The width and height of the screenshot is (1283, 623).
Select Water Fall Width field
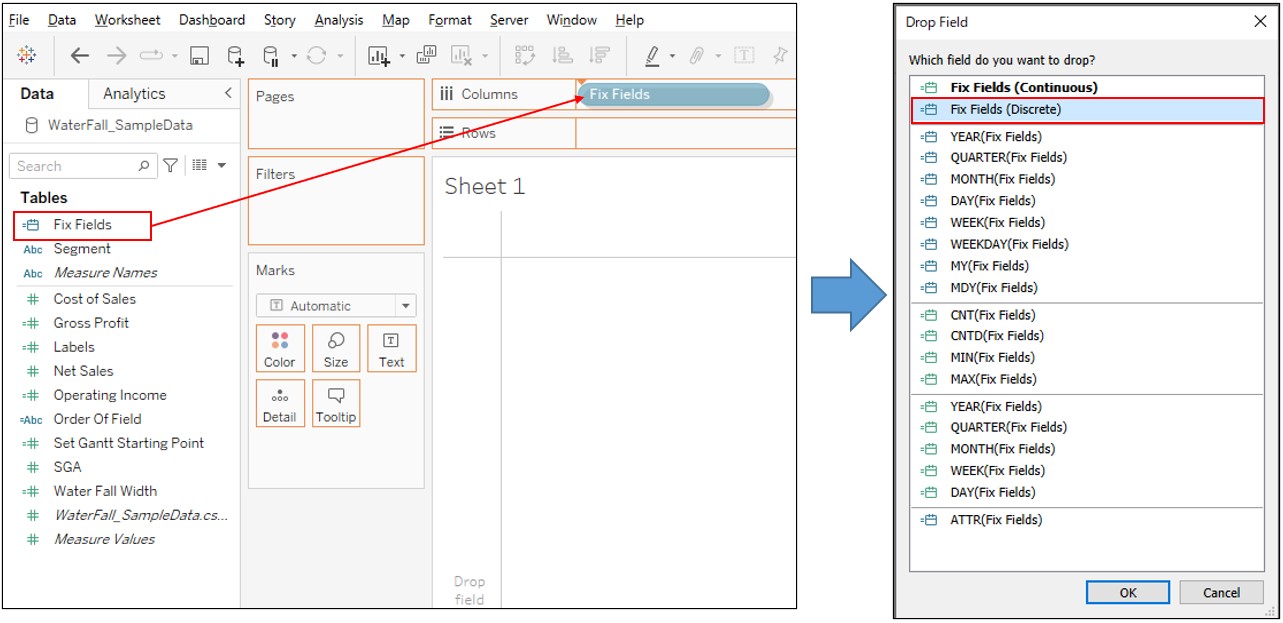pyautogui.click(x=105, y=490)
